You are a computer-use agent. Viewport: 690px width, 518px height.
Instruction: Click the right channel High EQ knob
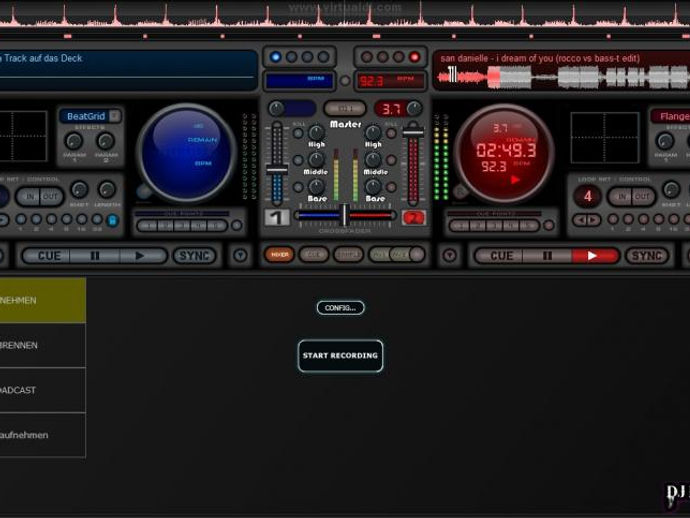(x=373, y=132)
